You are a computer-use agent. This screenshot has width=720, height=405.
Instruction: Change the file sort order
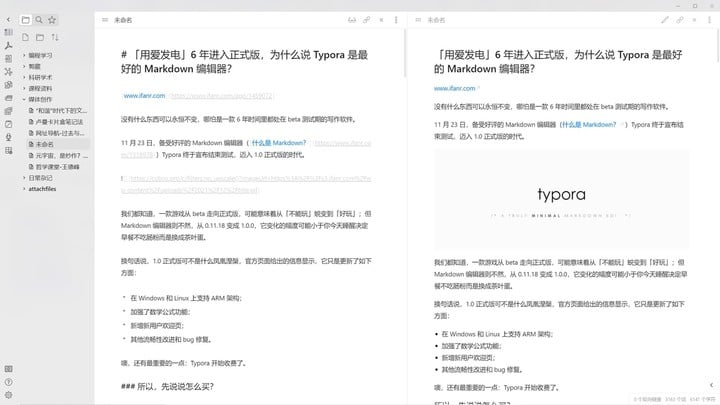(55, 37)
